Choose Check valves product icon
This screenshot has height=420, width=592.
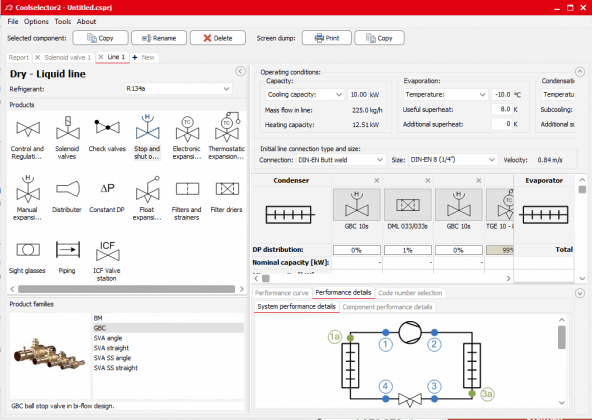tap(107, 128)
